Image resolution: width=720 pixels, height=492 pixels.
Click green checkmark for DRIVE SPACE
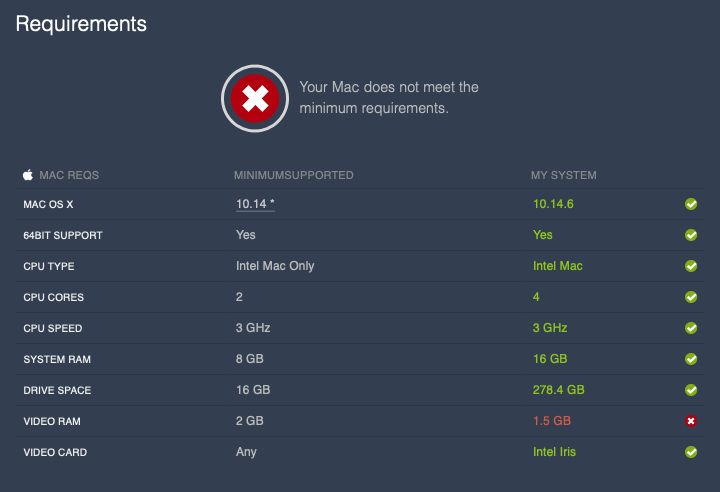690,390
